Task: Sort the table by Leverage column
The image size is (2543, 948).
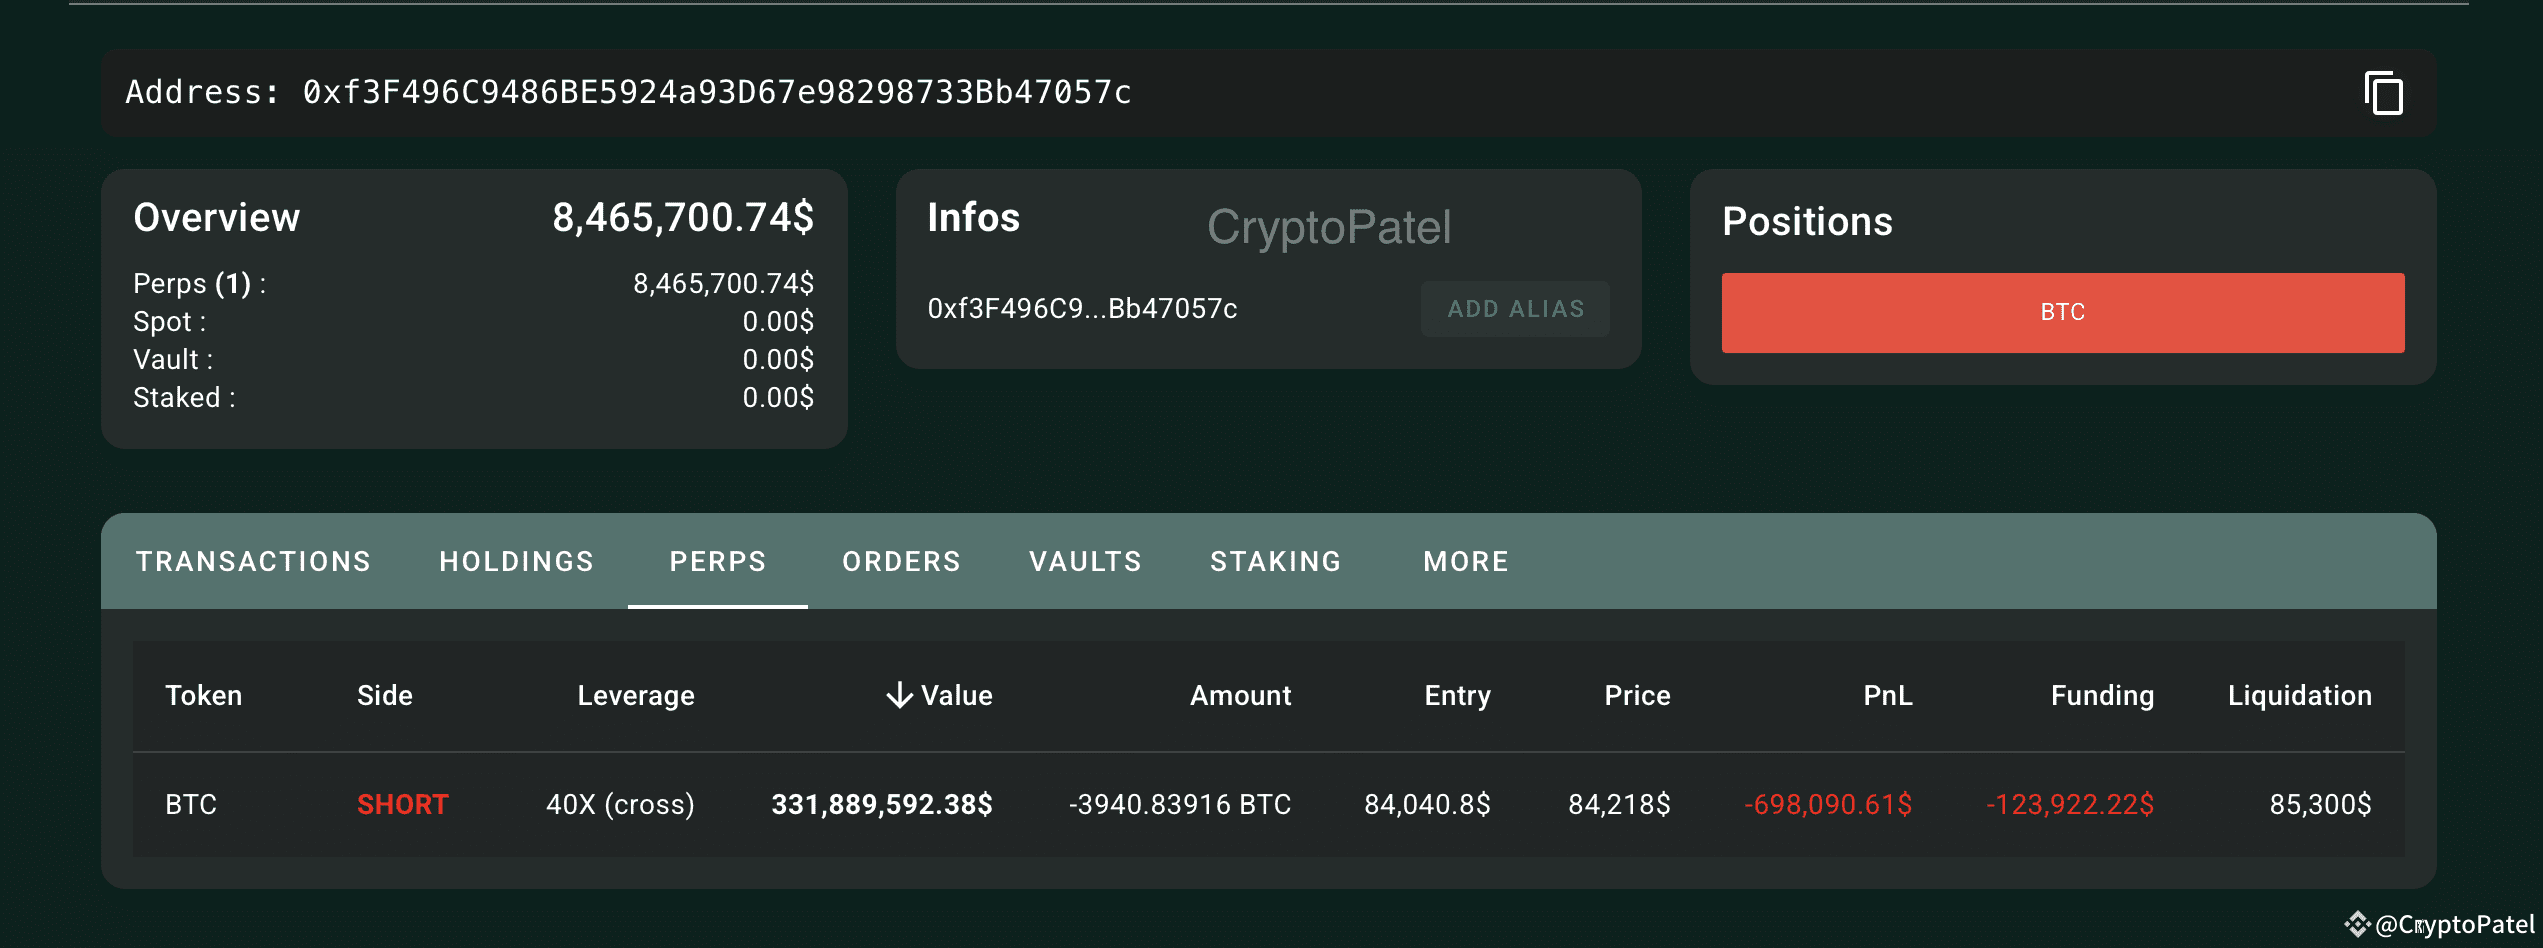Action: [636, 694]
